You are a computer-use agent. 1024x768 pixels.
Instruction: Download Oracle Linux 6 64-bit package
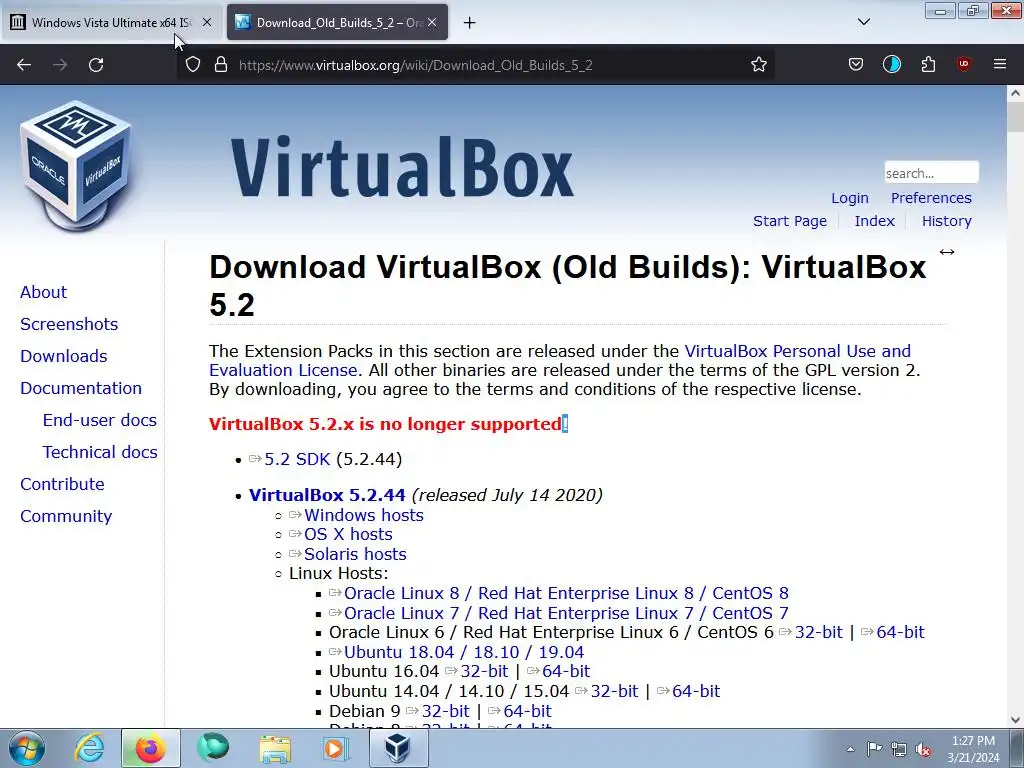pos(901,632)
